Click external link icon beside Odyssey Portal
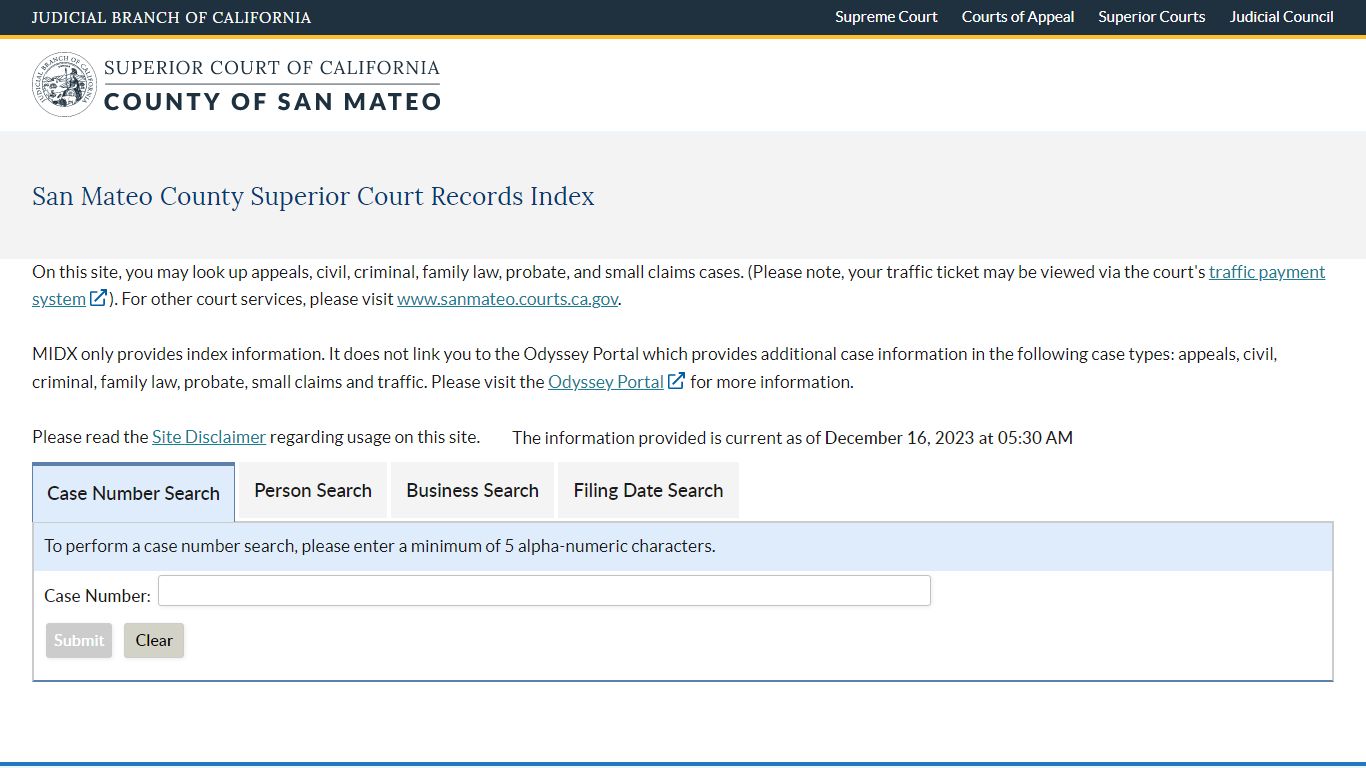Screen dimensions: 1366x768 click(x=676, y=381)
